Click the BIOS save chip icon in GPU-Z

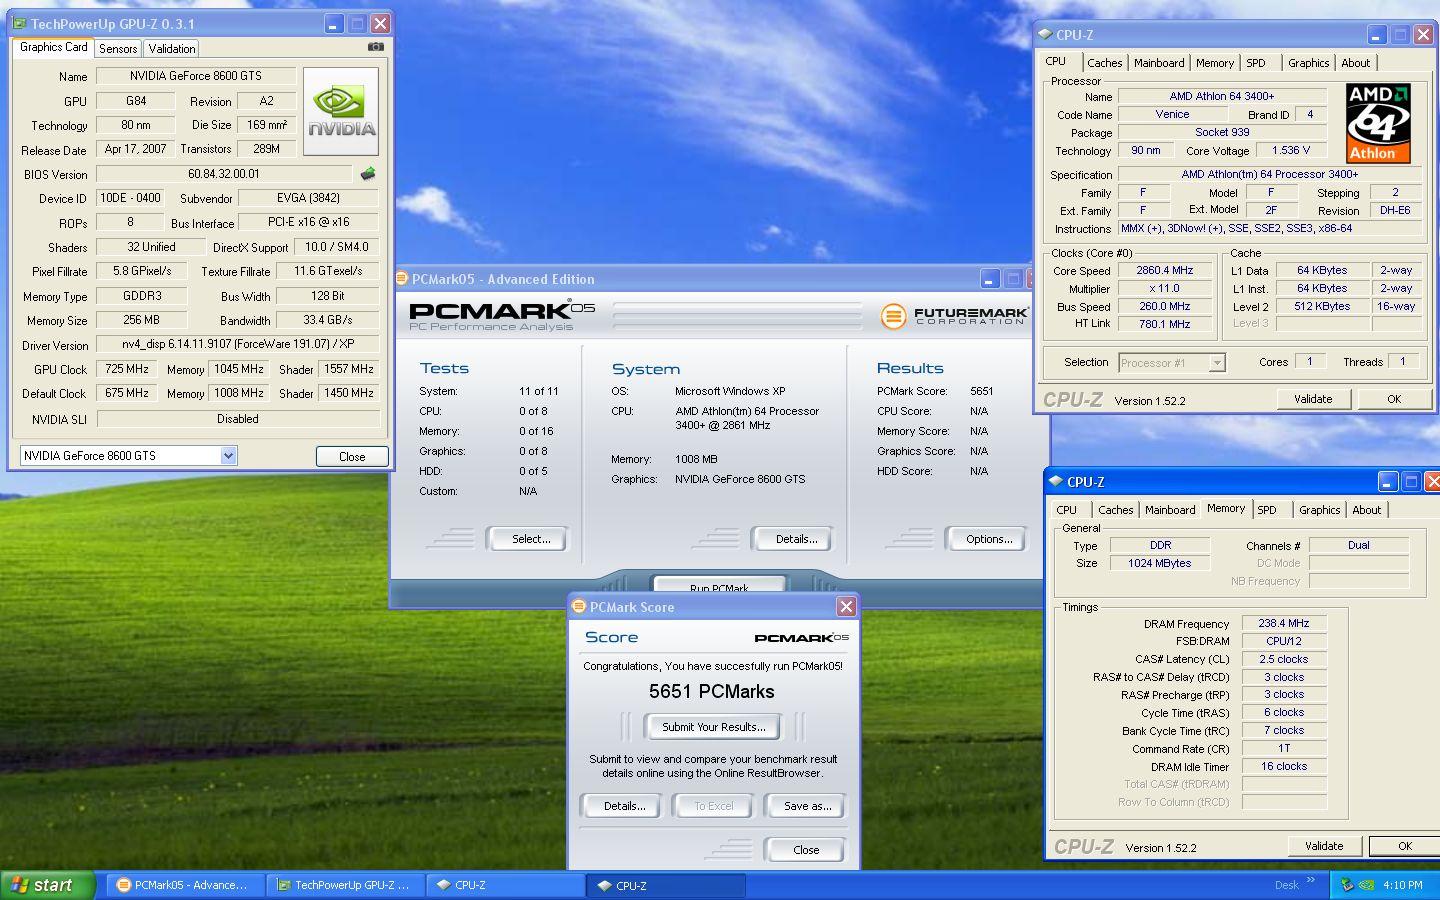pos(368,174)
